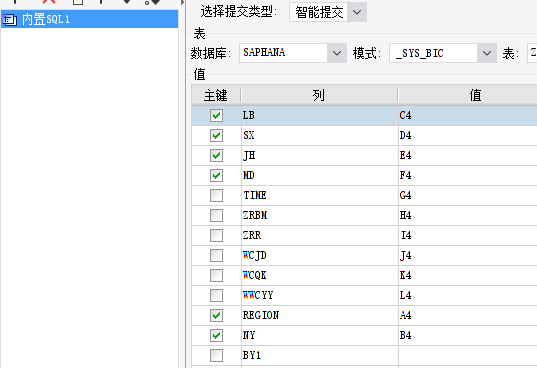
Task: Uncheck primary key checkbox for REGION
Action: (216, 315)
